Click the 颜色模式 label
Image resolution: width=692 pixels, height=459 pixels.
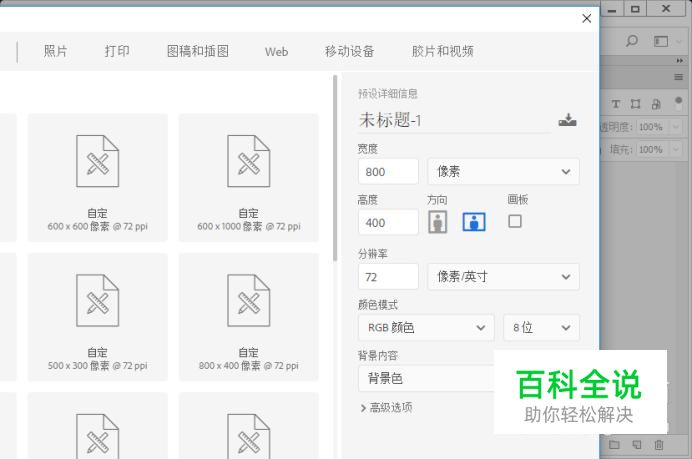[378, 305]
